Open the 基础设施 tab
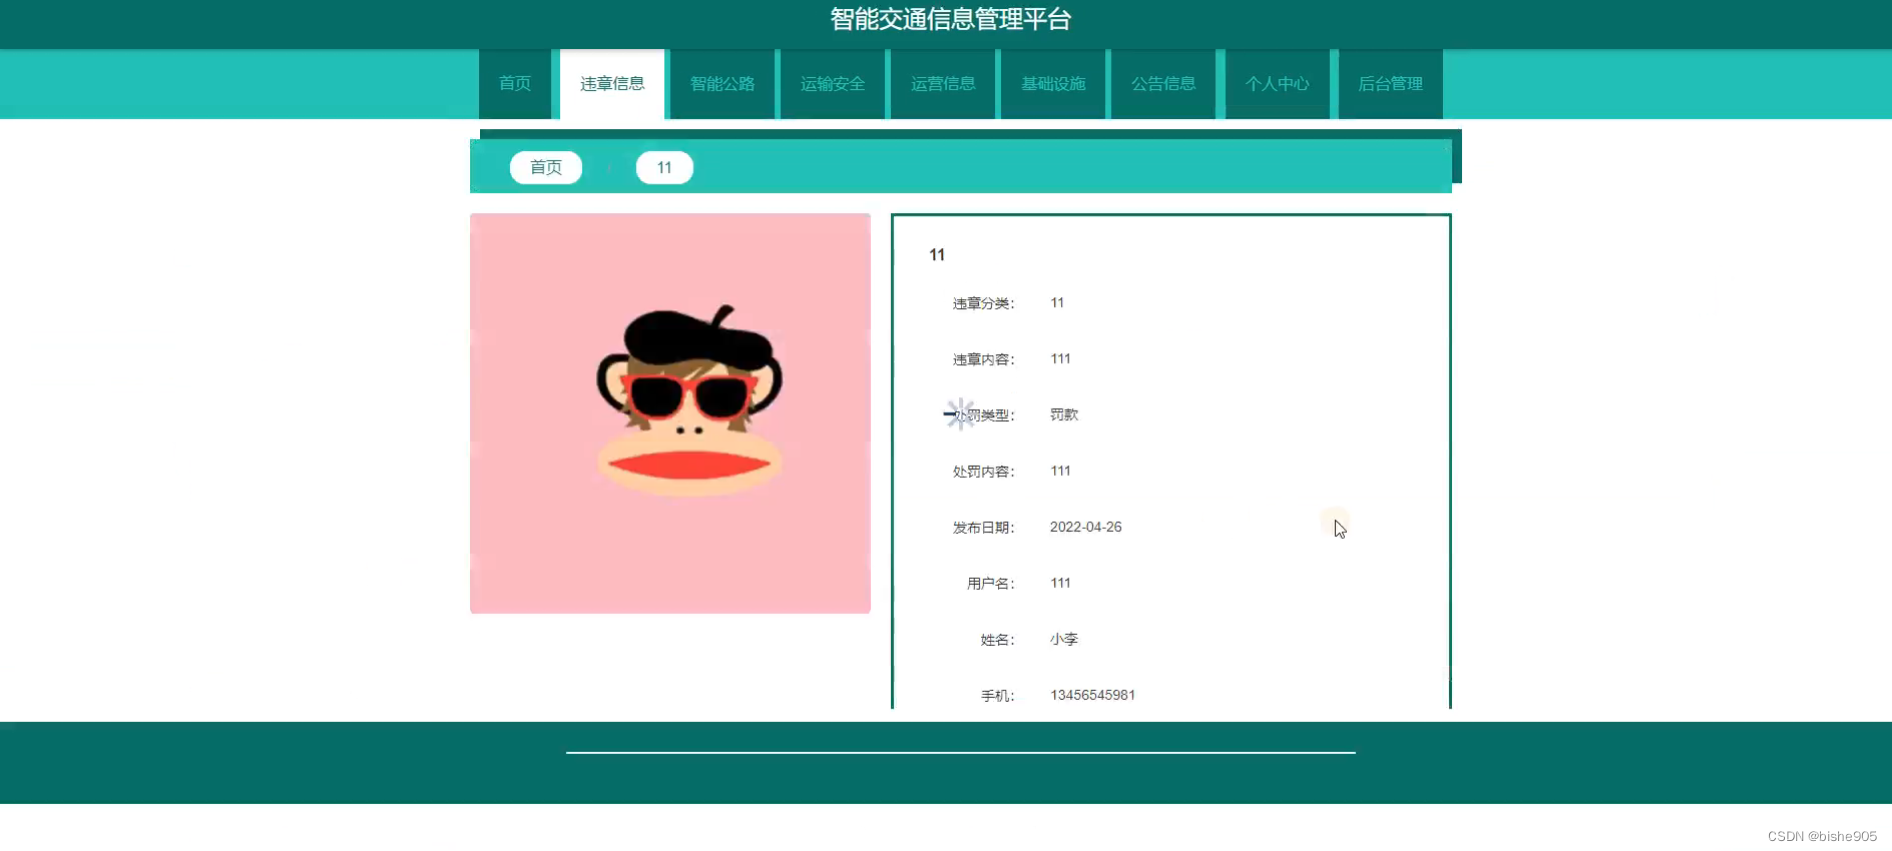1892x851 pixels. pyautogui.click(x=1053, y=84)
